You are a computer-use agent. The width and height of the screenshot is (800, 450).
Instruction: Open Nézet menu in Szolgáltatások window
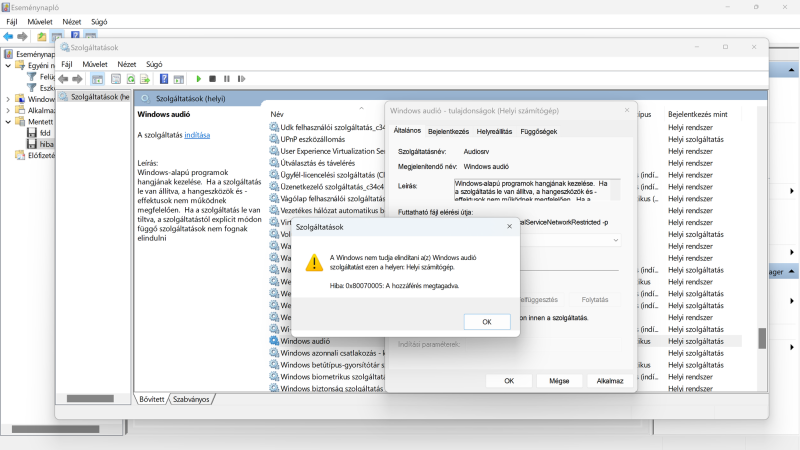(127, 64)
